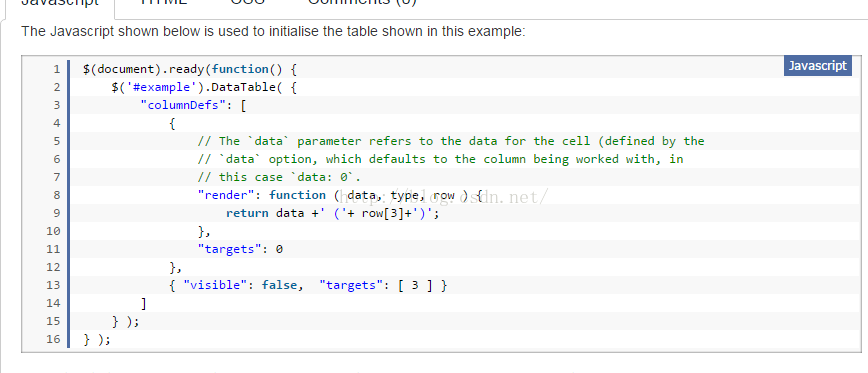Click code "} );" on line 15

point(126,322)
